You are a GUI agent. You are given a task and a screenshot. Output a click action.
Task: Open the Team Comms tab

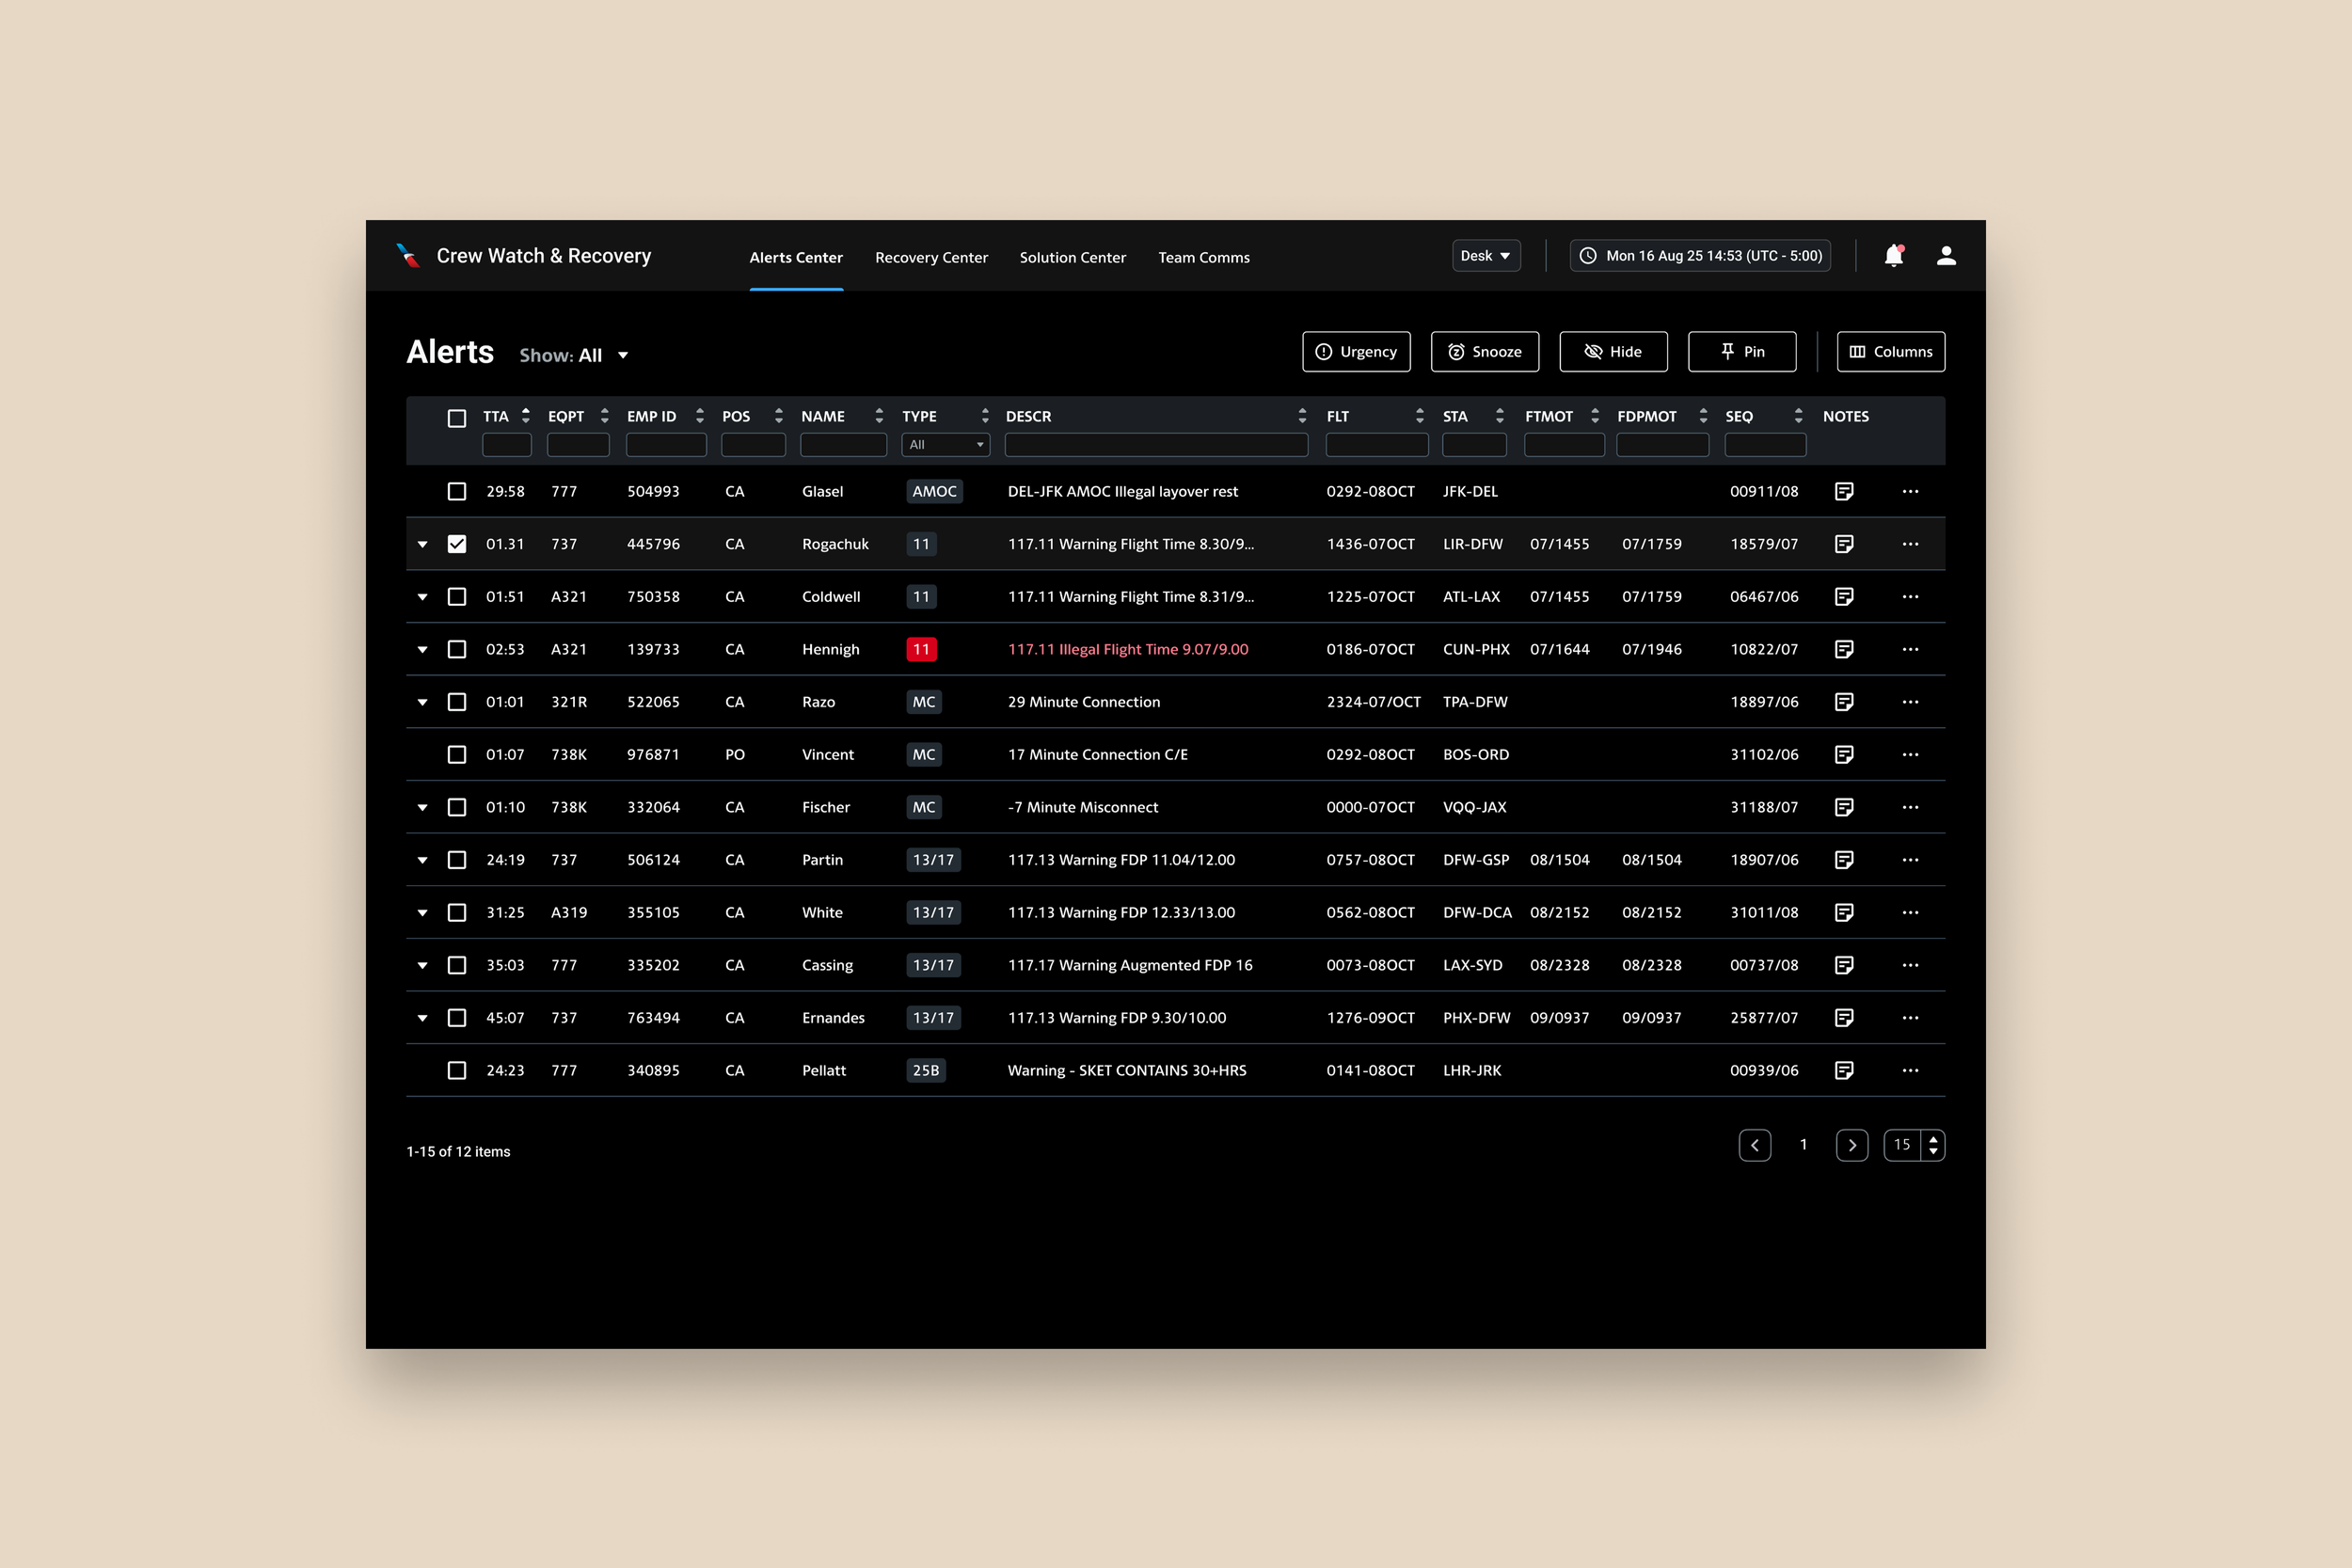tap(1203, 258)
